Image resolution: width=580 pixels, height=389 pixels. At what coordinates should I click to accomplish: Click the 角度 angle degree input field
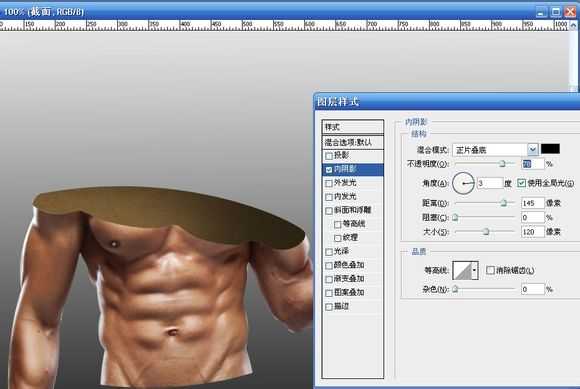coord(490,183)
